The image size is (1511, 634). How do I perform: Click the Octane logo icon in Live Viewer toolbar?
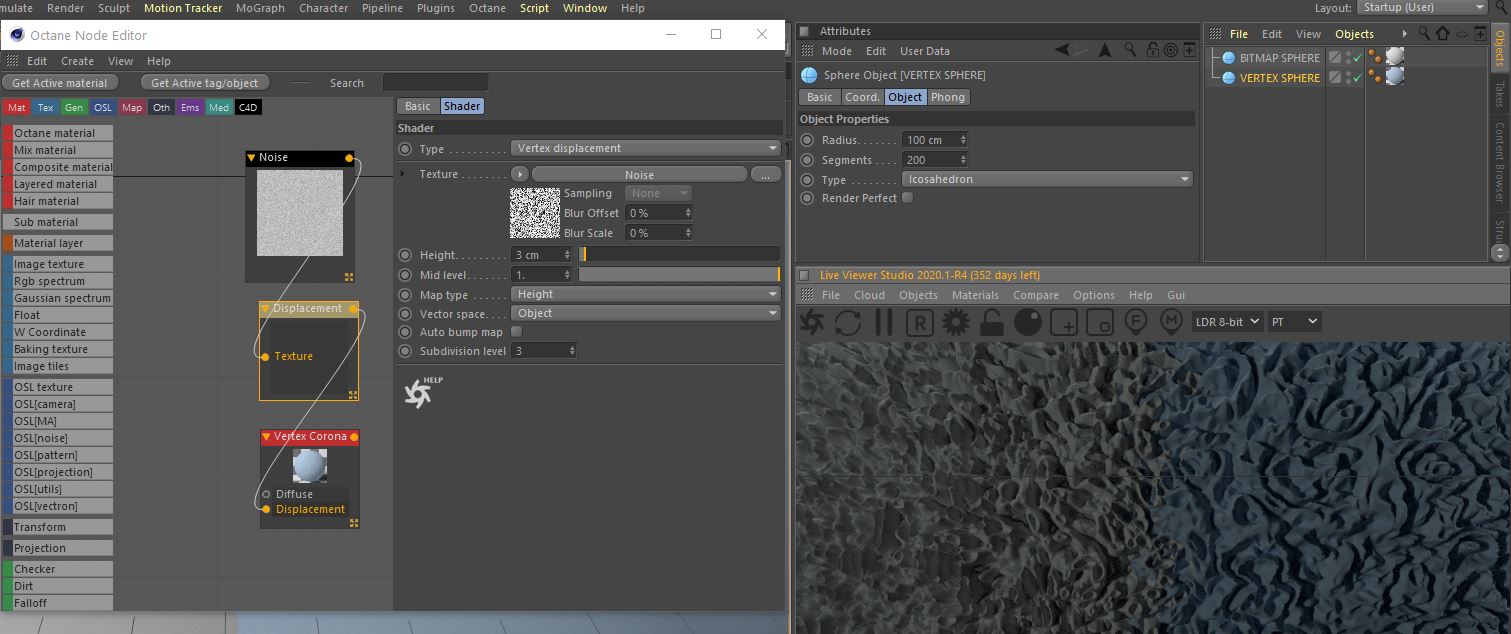(813, 322)
